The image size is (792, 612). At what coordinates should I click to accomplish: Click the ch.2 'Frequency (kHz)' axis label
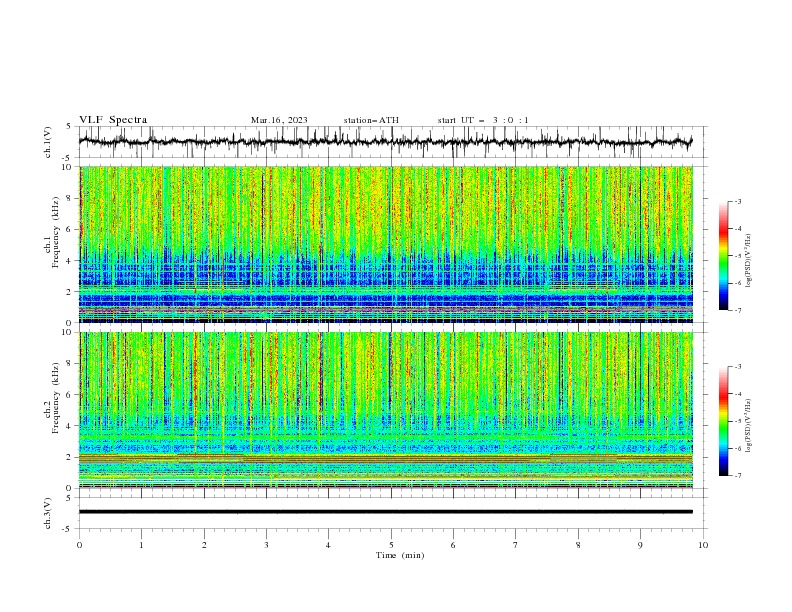click(x=55, y=397)
